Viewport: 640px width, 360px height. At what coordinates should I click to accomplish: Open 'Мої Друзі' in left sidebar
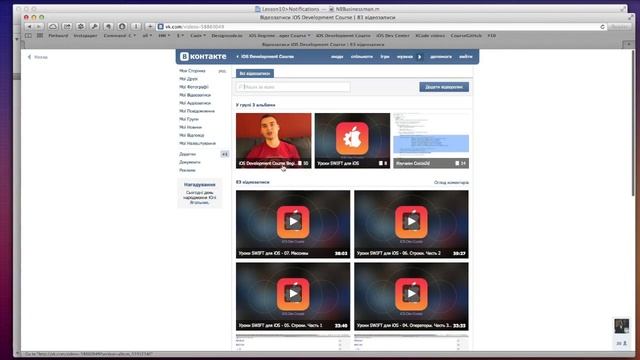click(188, 79)
